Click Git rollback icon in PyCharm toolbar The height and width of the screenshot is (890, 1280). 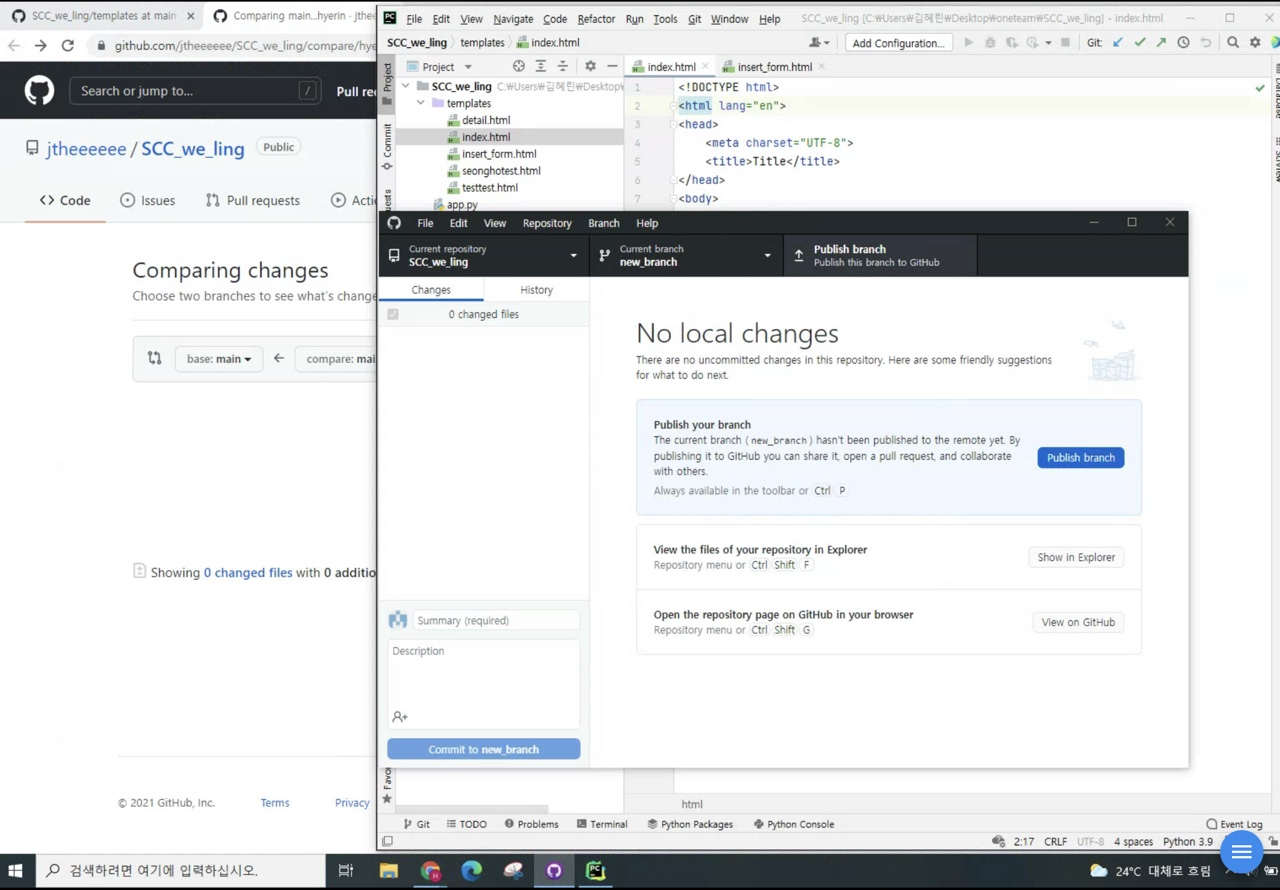pyautogui.click(x=1205, y=43)
